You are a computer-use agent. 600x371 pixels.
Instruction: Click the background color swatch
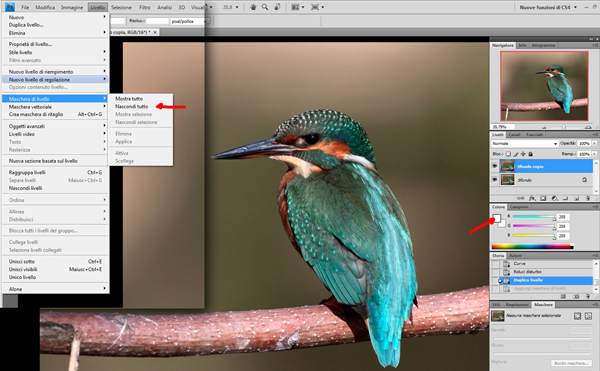(502, 224)
